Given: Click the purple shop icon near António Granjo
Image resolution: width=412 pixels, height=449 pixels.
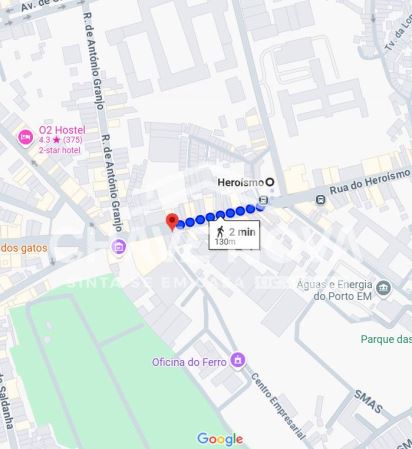Looking at the screenshot, I should tap(119, 247).
